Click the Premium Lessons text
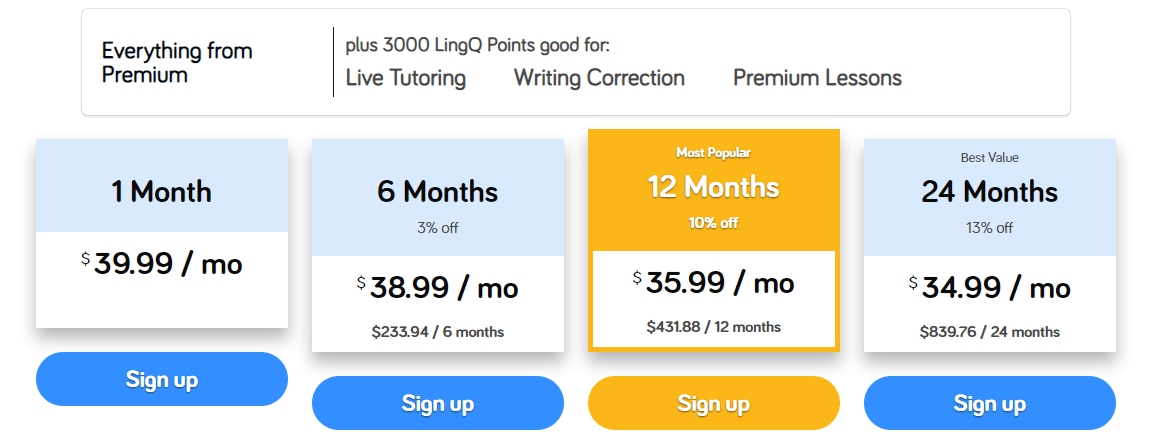The height and width of the screenshot is (448, 1156). pyautogui.click(x=818, y=78)
